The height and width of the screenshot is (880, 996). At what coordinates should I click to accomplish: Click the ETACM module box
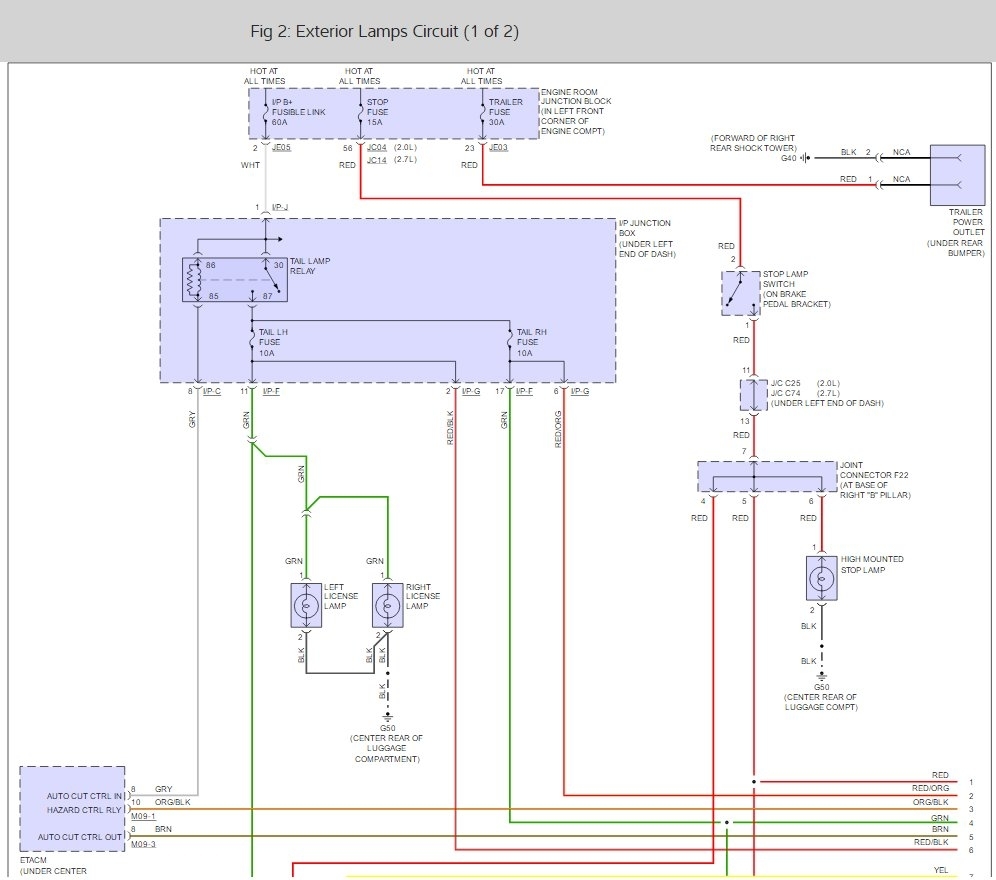72,809
